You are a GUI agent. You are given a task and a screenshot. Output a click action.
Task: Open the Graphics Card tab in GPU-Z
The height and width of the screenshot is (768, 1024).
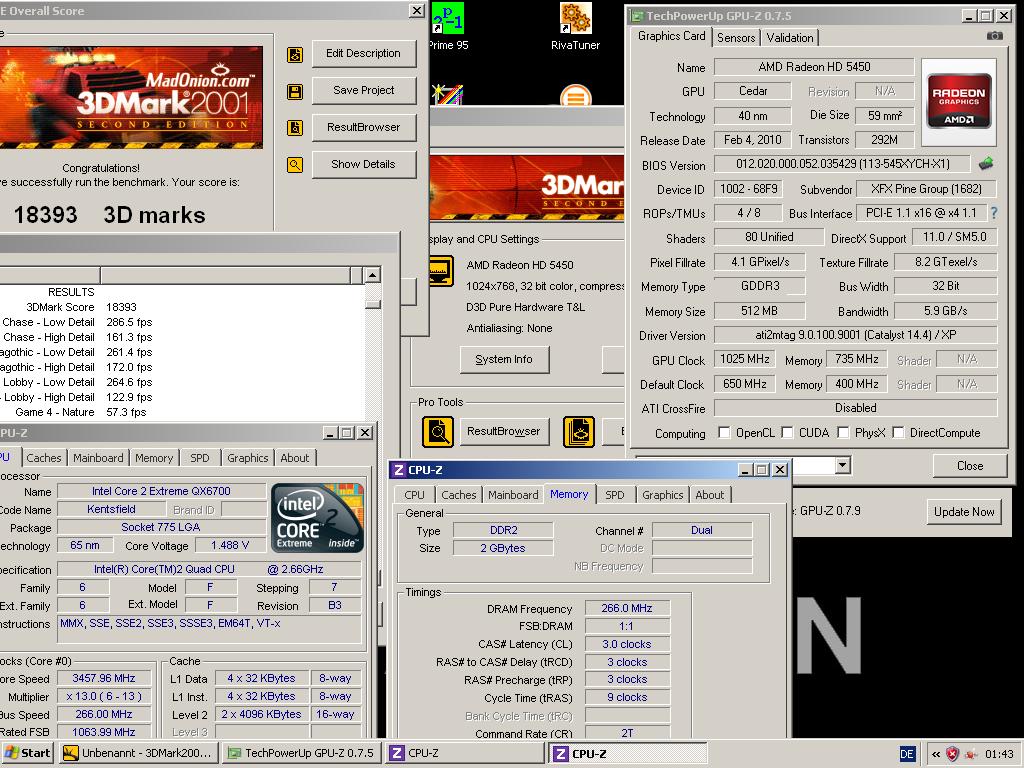click(671, 37)
